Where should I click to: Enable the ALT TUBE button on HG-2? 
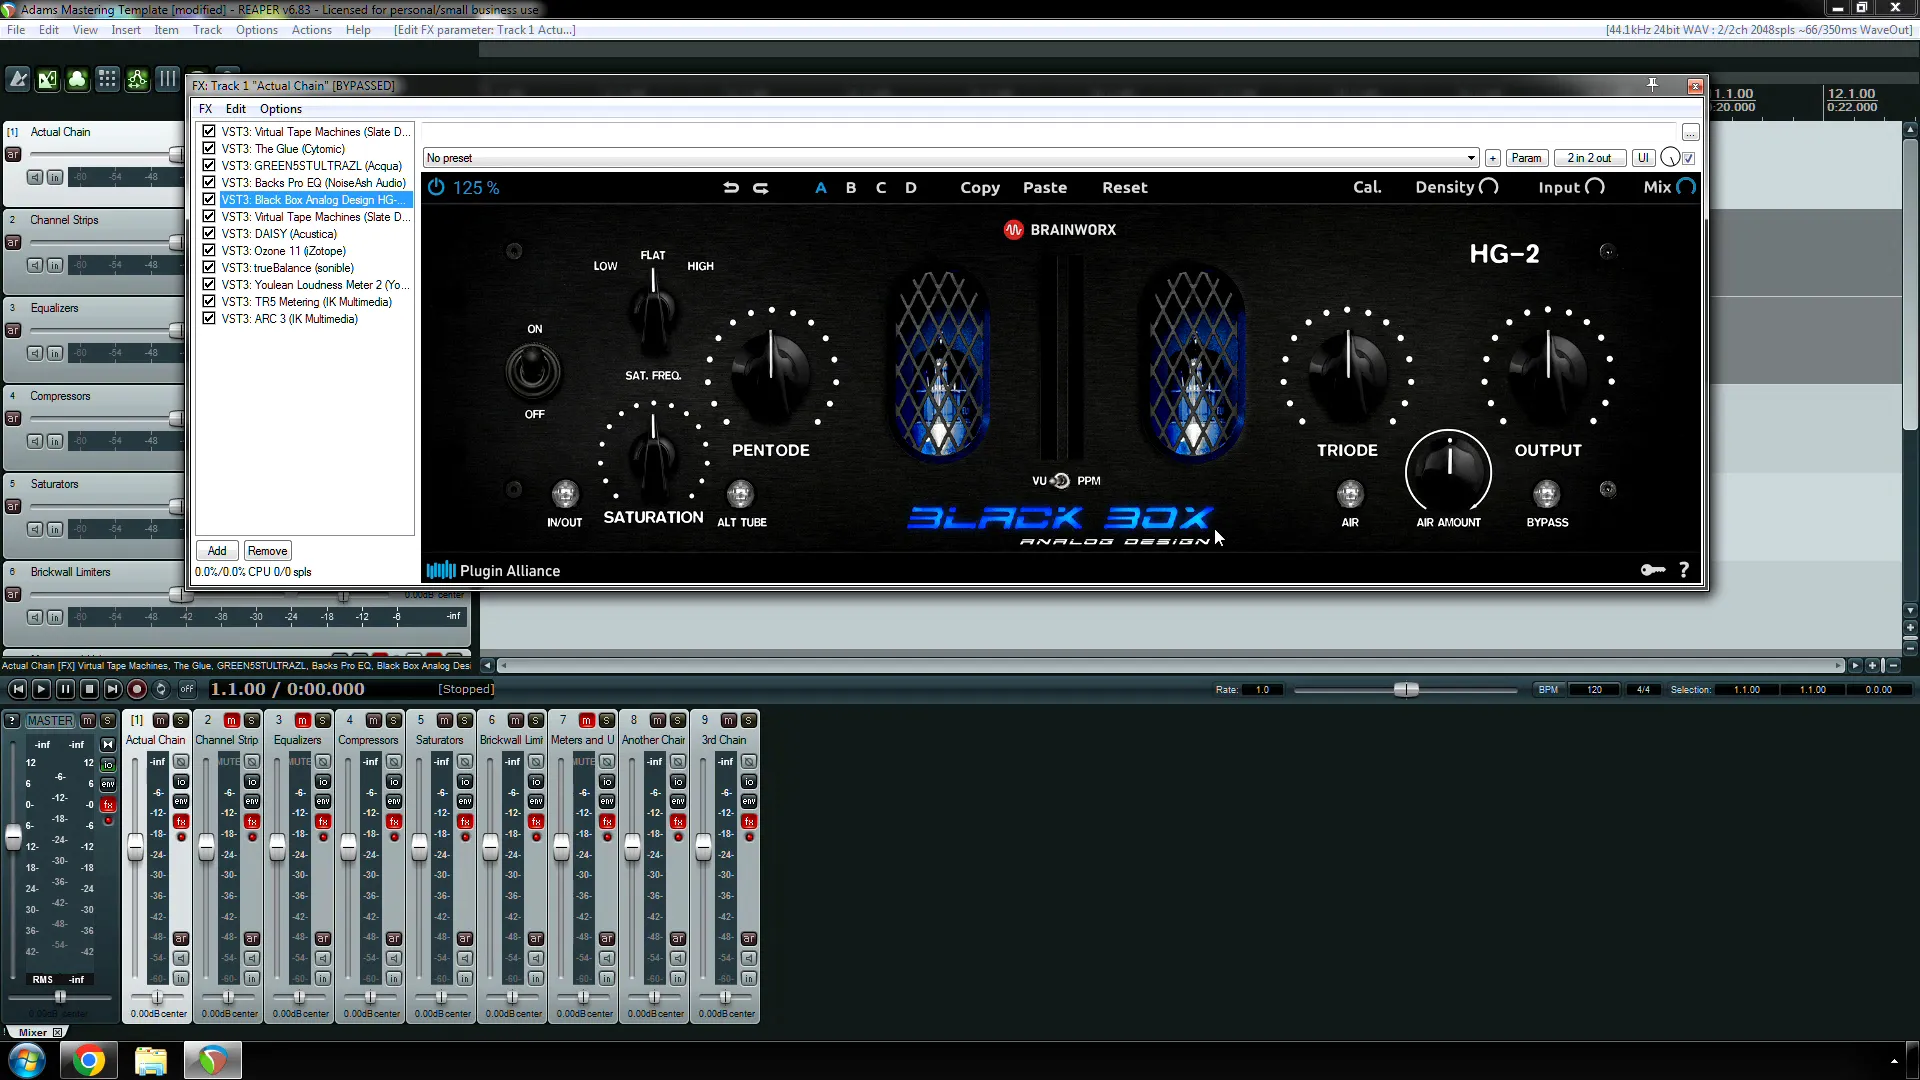pyautogui.click(x=740, y=493)
